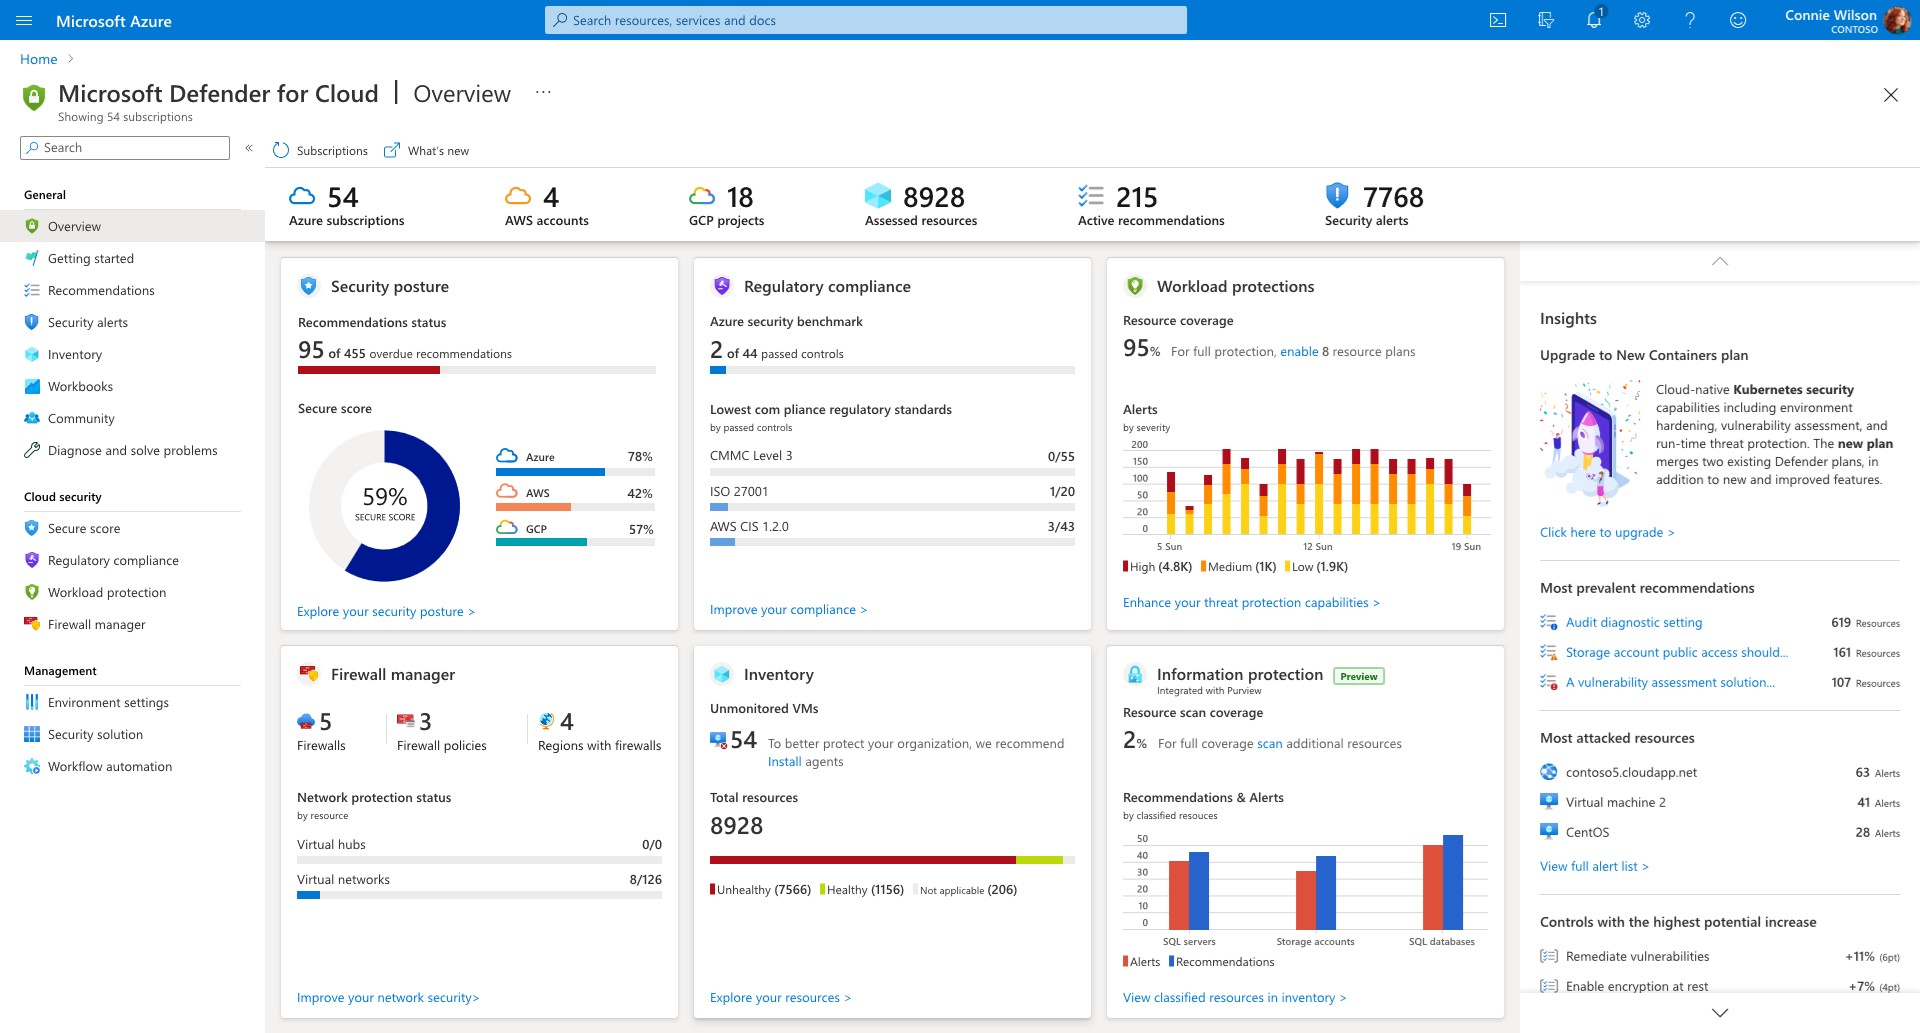Select the Workflow automation icon
This screenshot has width=1920, height=1033.
pyautogui.click(x=33, y=766)
